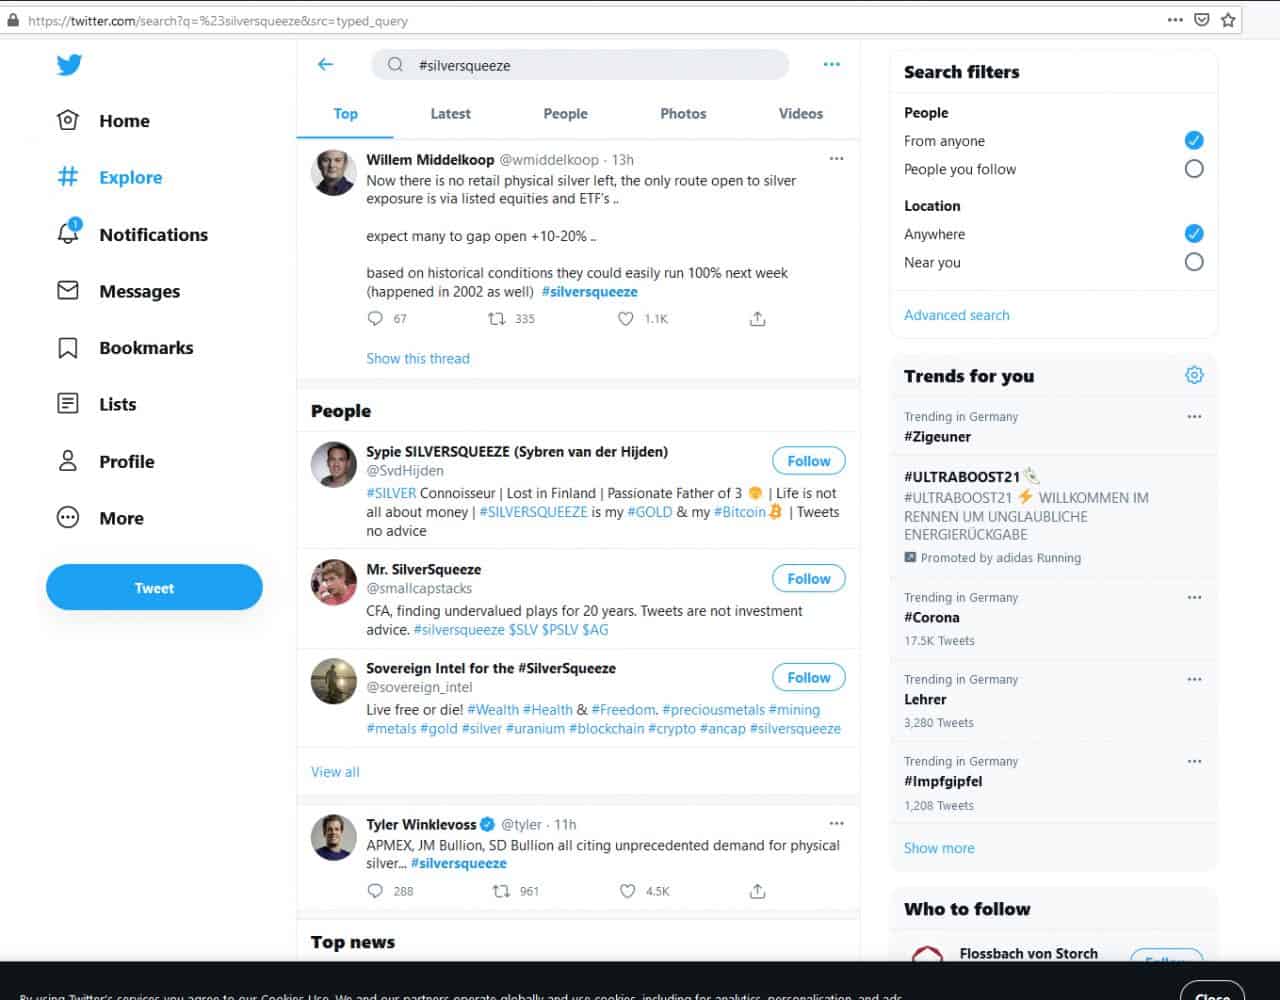Click the Twitter bird logo
Viewport: 1280px width, 1000px height.
click(x=69, y=65)
